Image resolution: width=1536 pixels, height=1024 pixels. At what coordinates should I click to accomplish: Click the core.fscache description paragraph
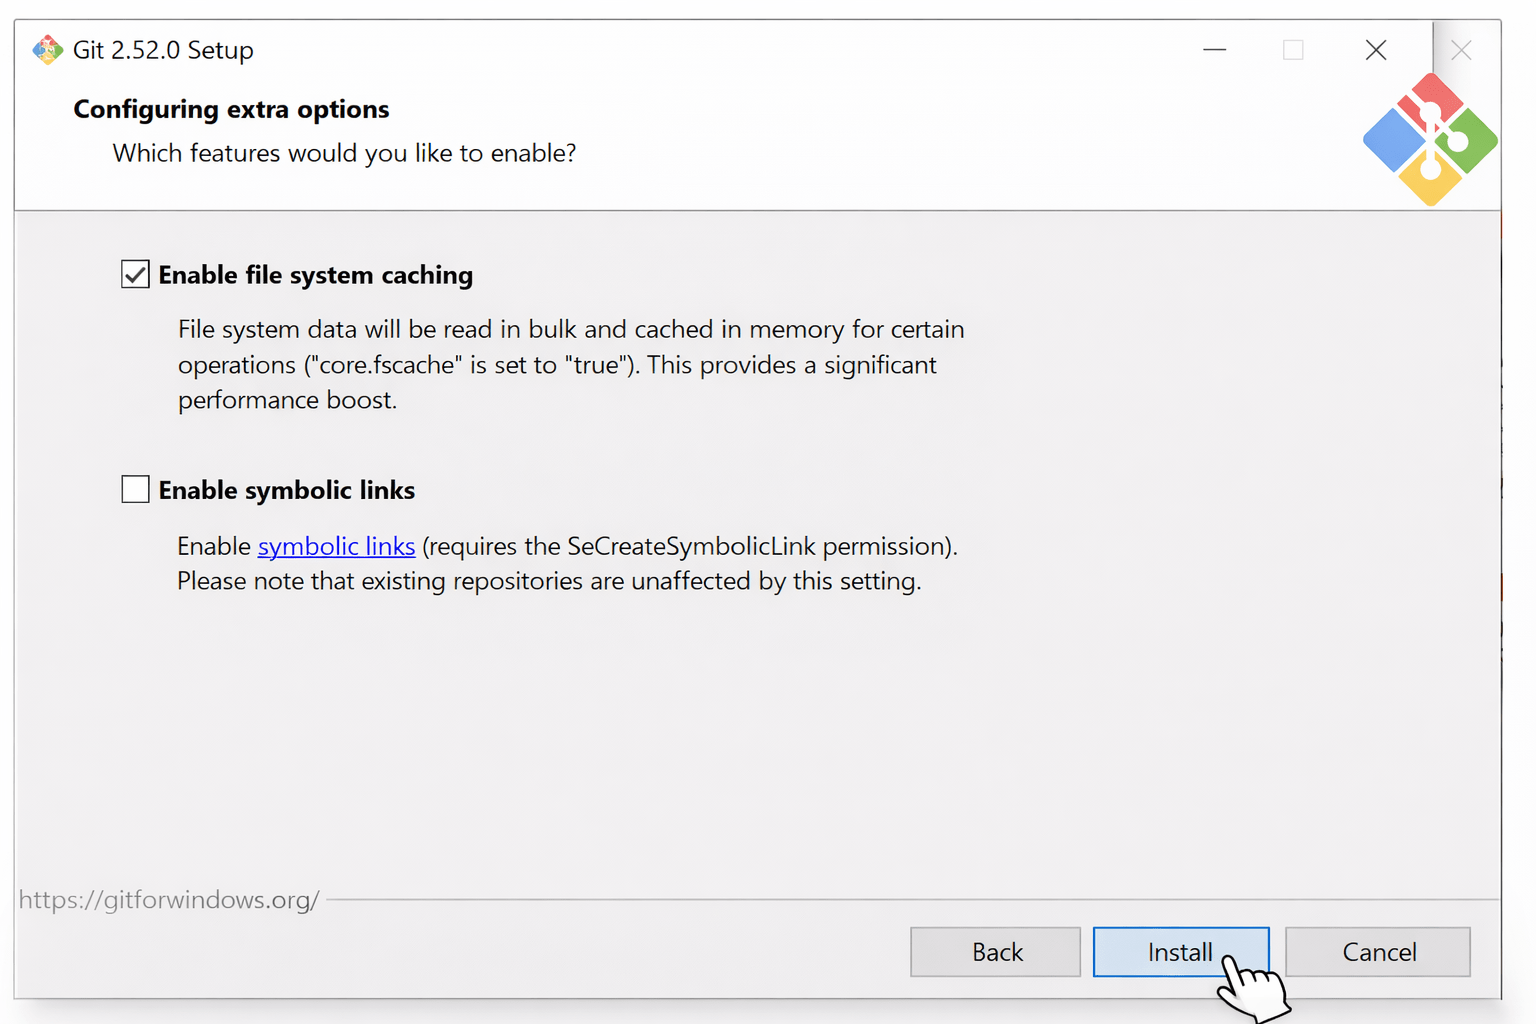(x=571, y=365)
